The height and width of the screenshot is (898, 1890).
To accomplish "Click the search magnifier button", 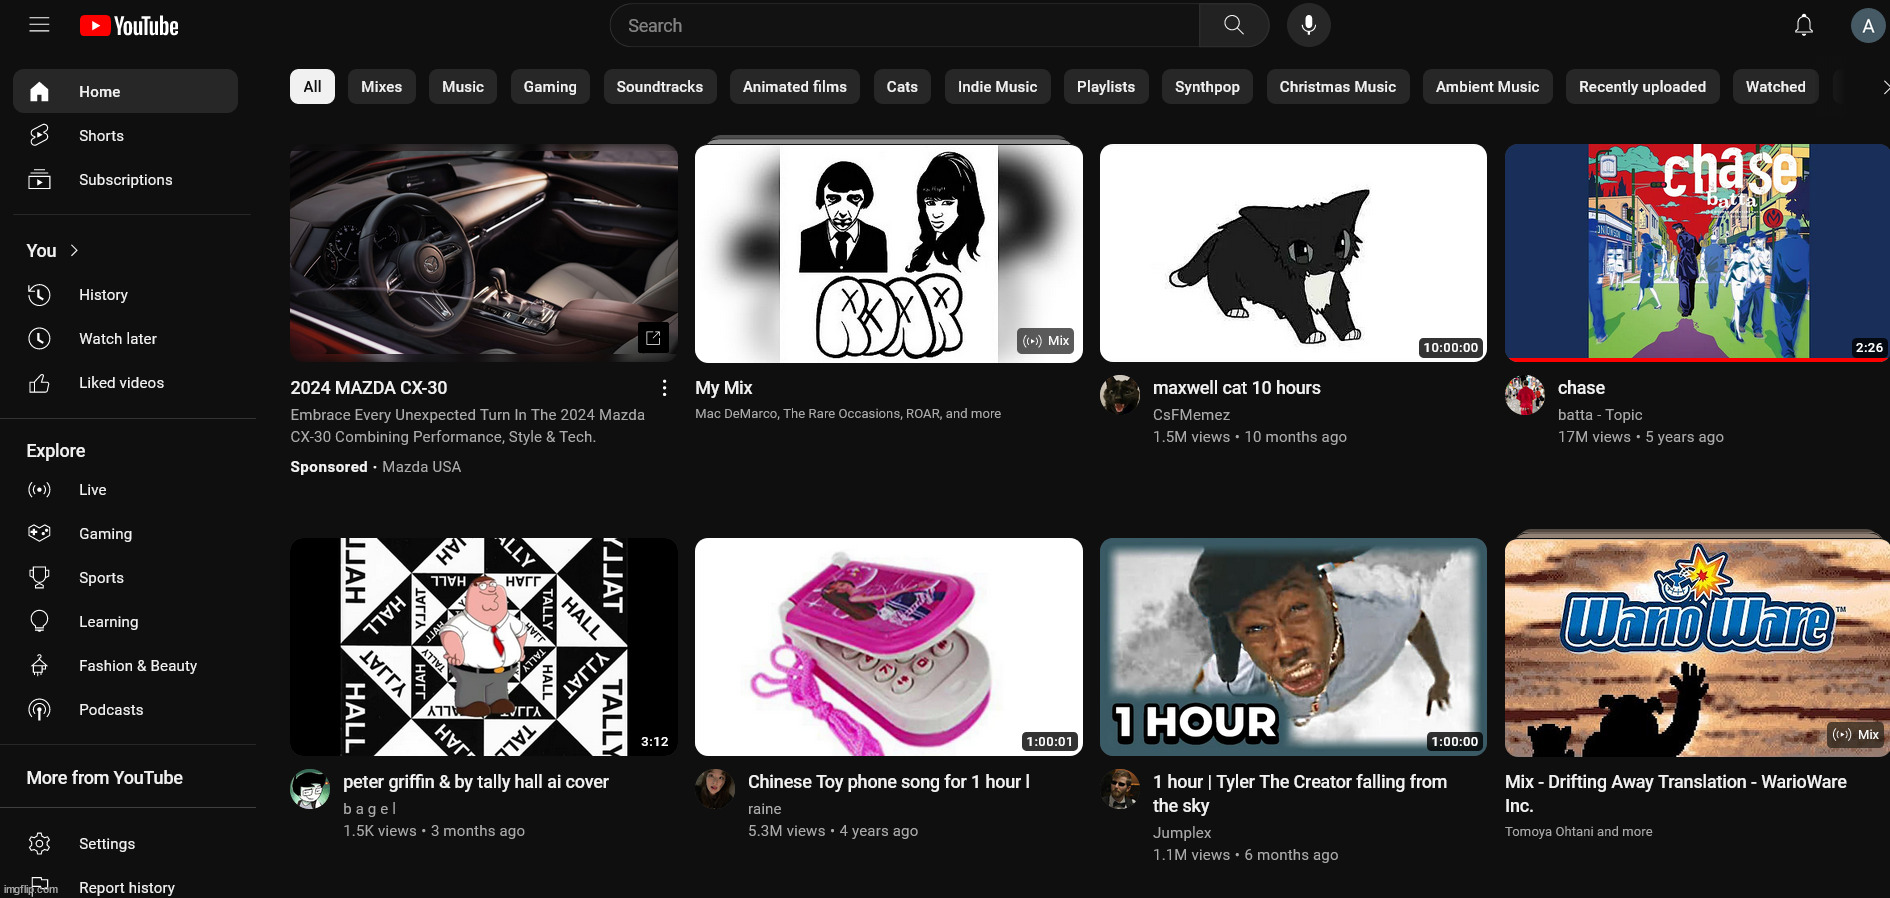I will (x=1234, y=25).
